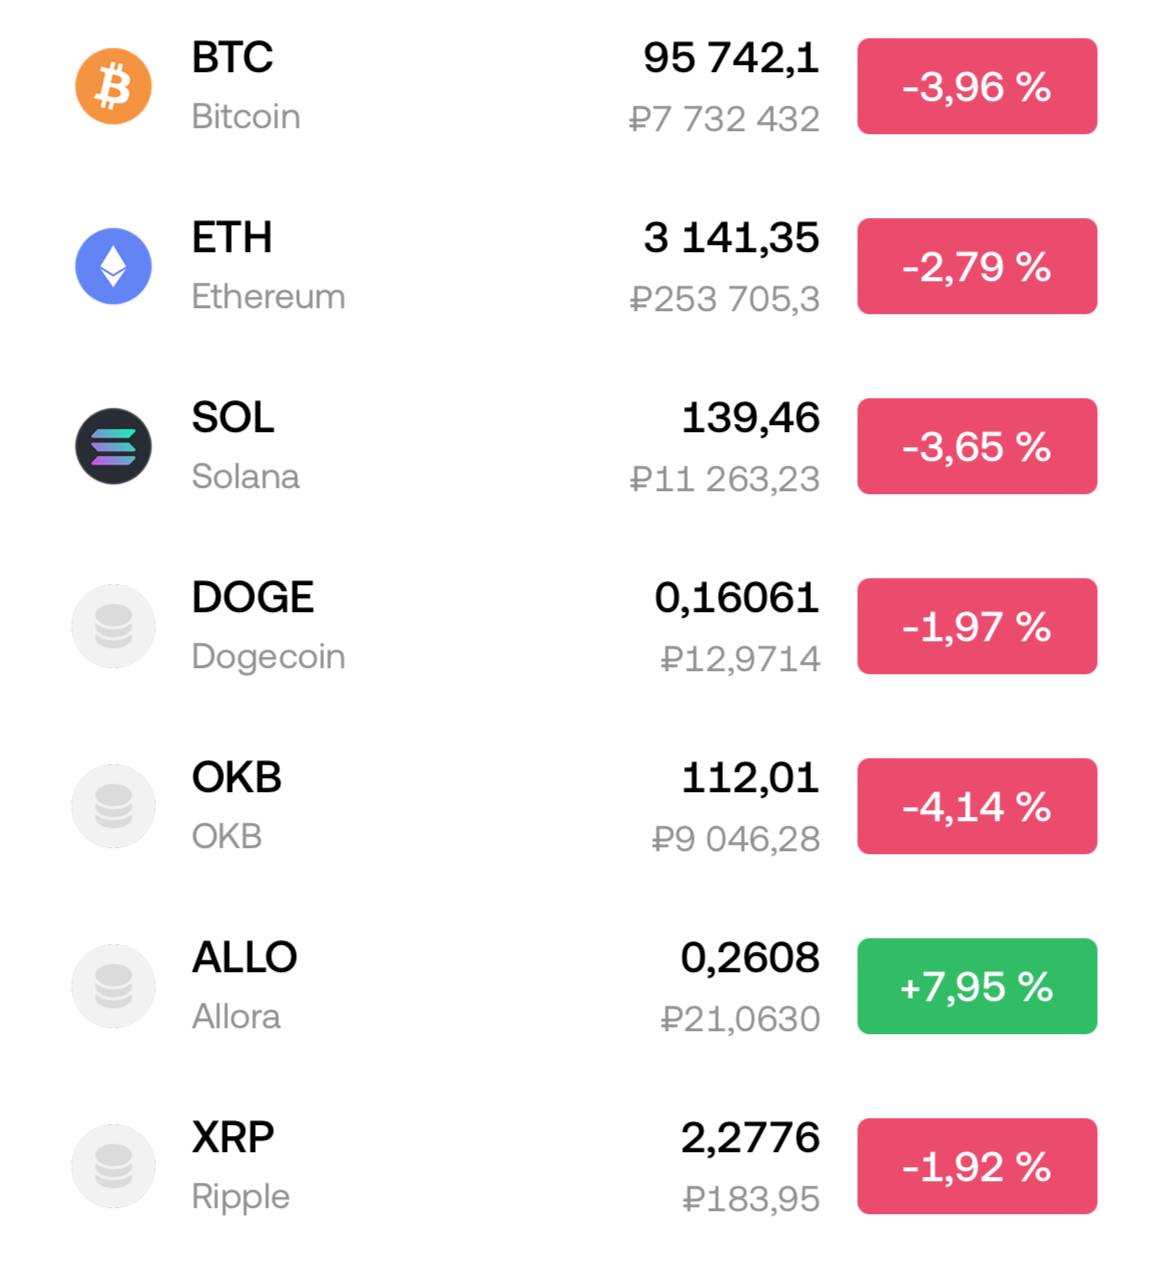Click the placeholder coin icon beside DOGE

[x=113, y=626]
